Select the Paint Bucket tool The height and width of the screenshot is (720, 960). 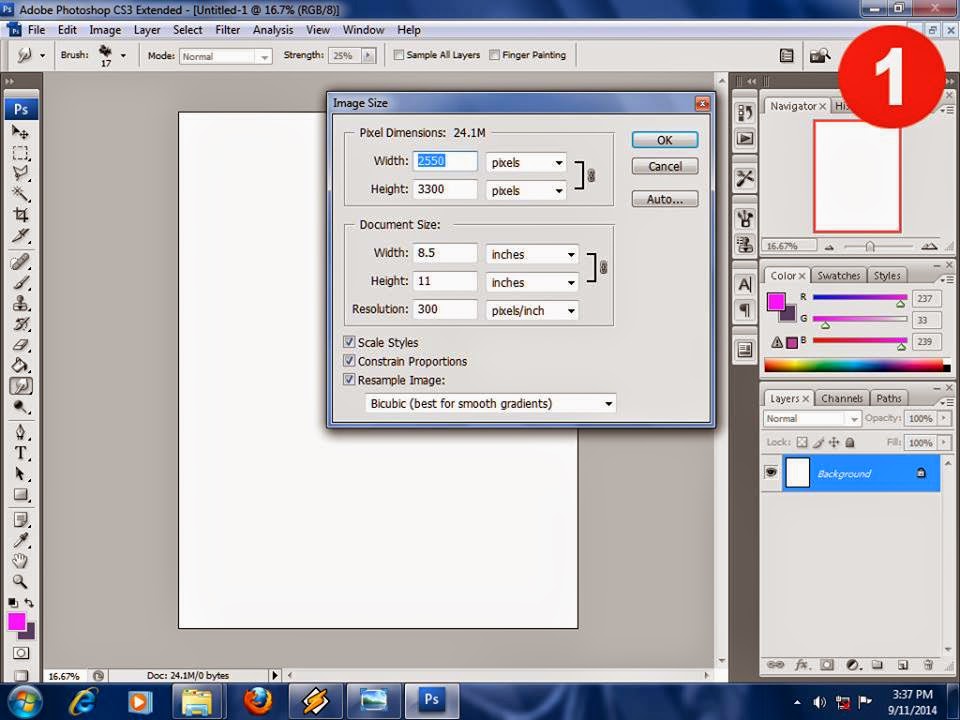20,366
